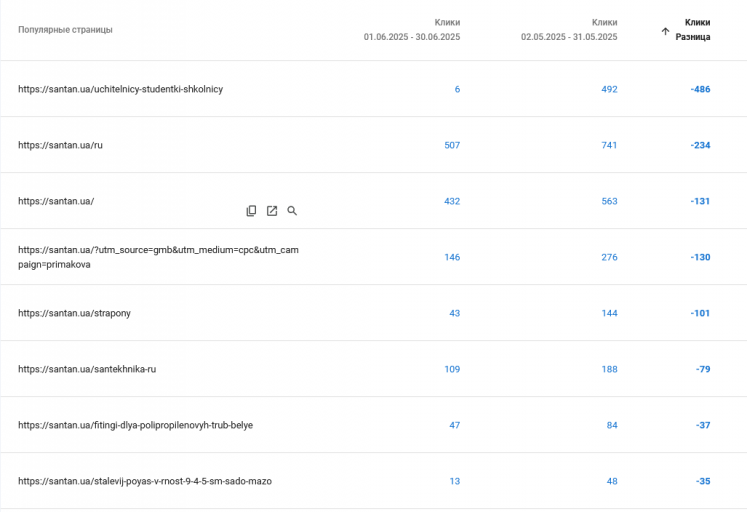This screenshot has width=747, height=512.
Task: Select the santan.ua/ root page row
Action: (x=374, y=201)
